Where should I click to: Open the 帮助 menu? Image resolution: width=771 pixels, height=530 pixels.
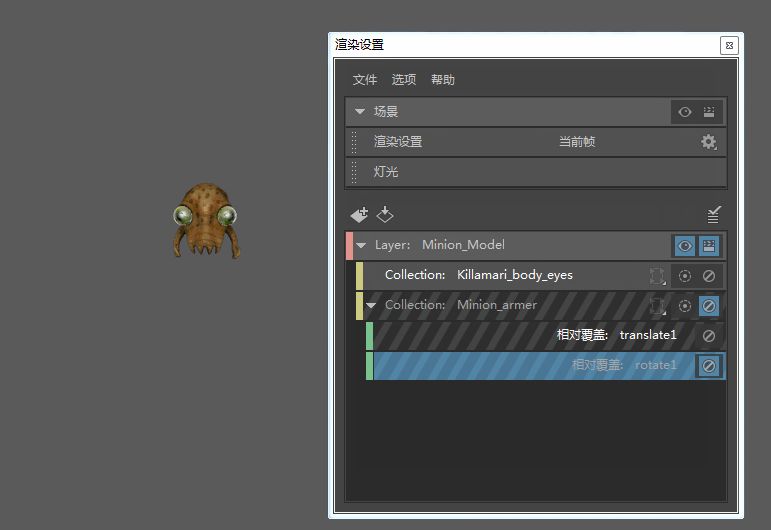pyautogui.click(x=443, y=80)
